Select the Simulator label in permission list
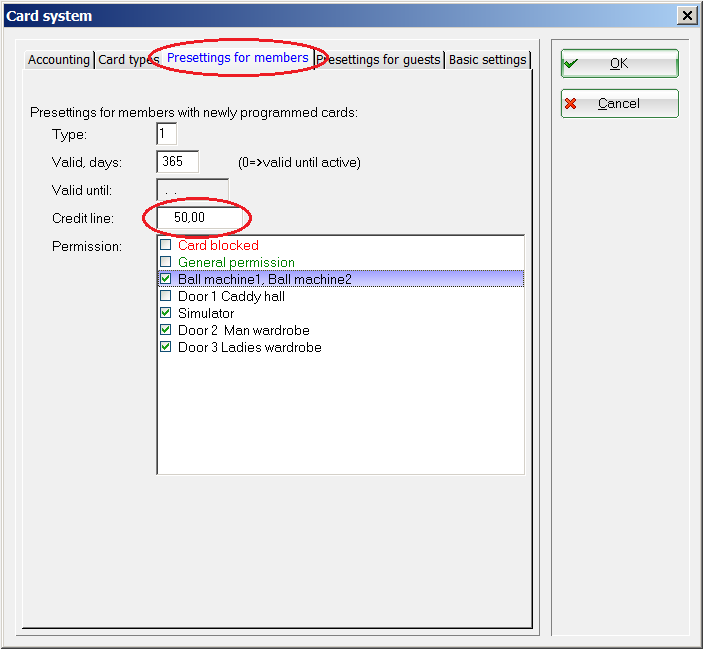This screenshot has width=703, height=649. point(206,313)
